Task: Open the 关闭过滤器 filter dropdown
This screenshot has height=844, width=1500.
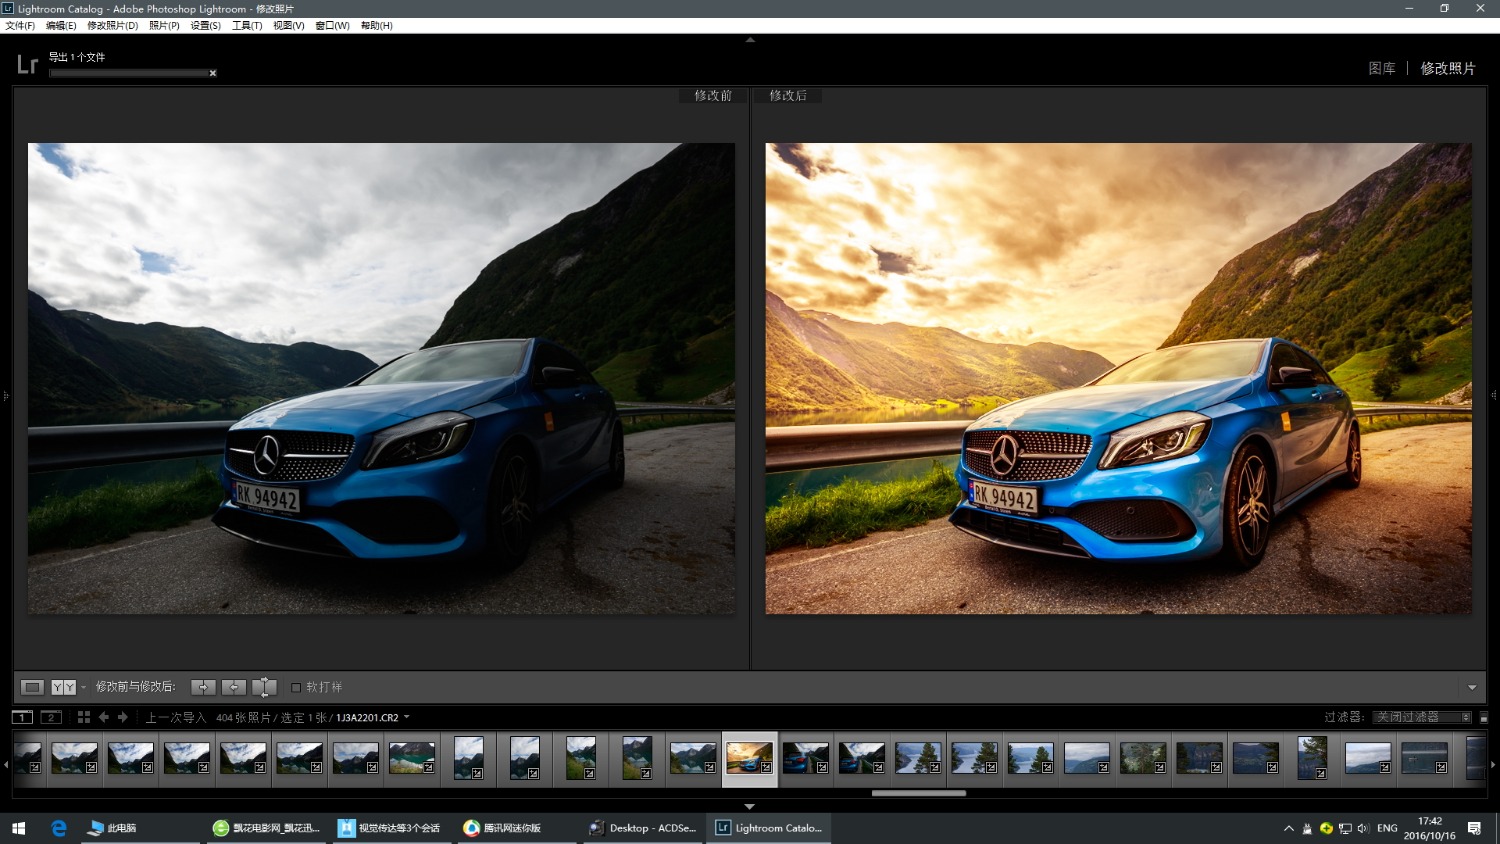Action: point(1422,717)
